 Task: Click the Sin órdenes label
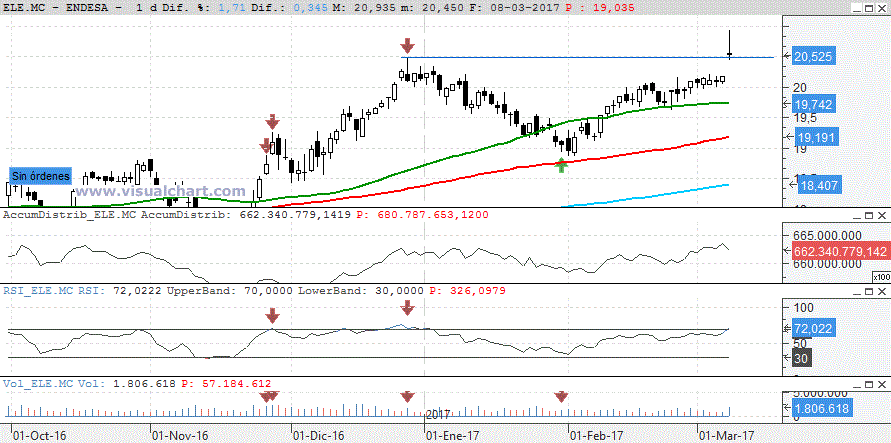(40, 176)
